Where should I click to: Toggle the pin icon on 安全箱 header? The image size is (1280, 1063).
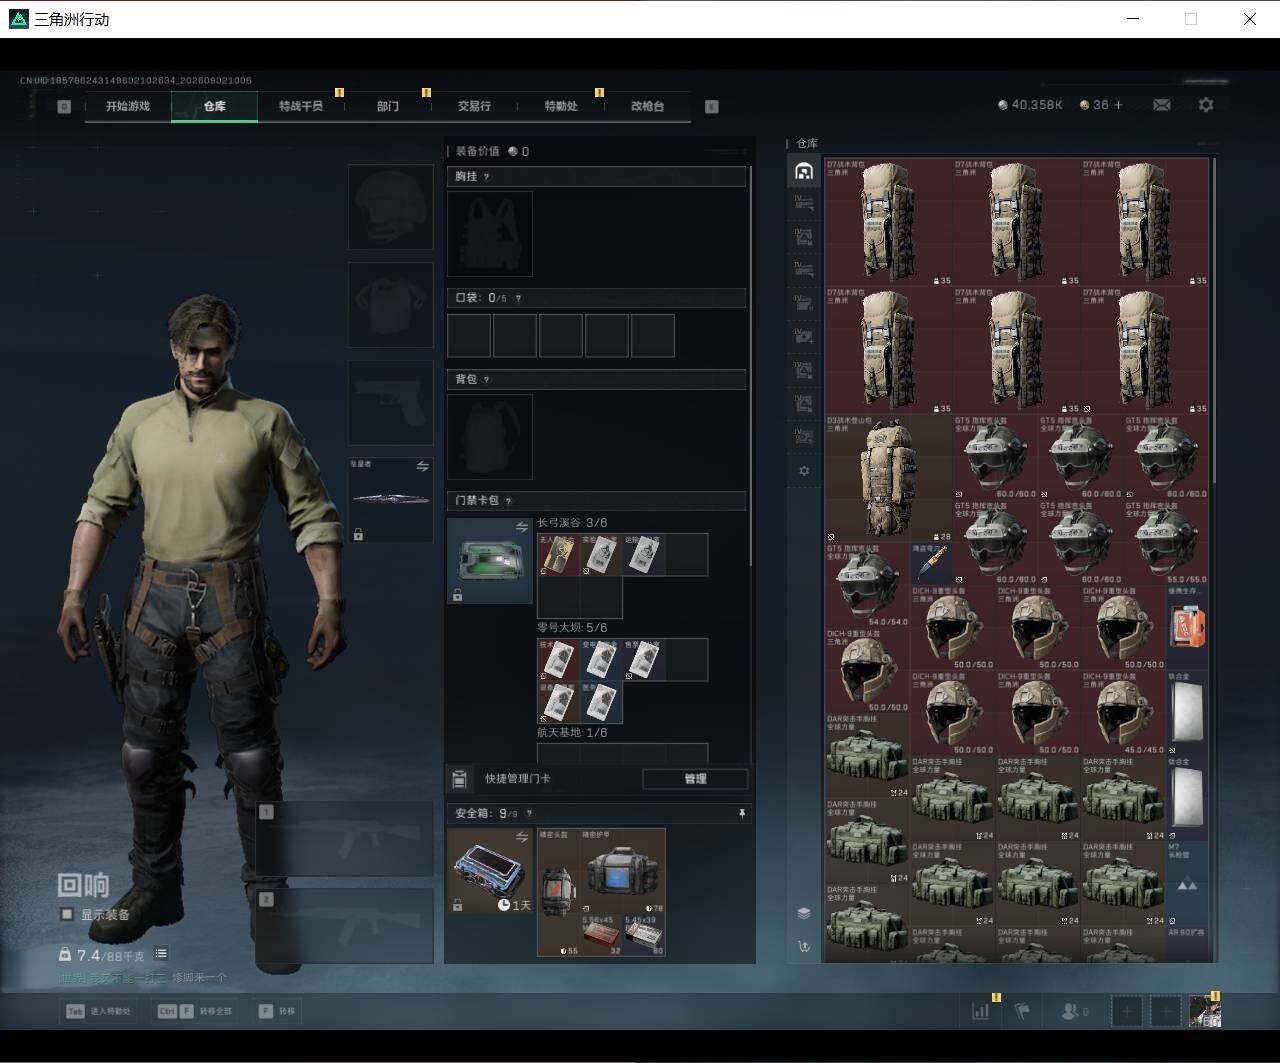pyautogui.click(x=741, y=814)
